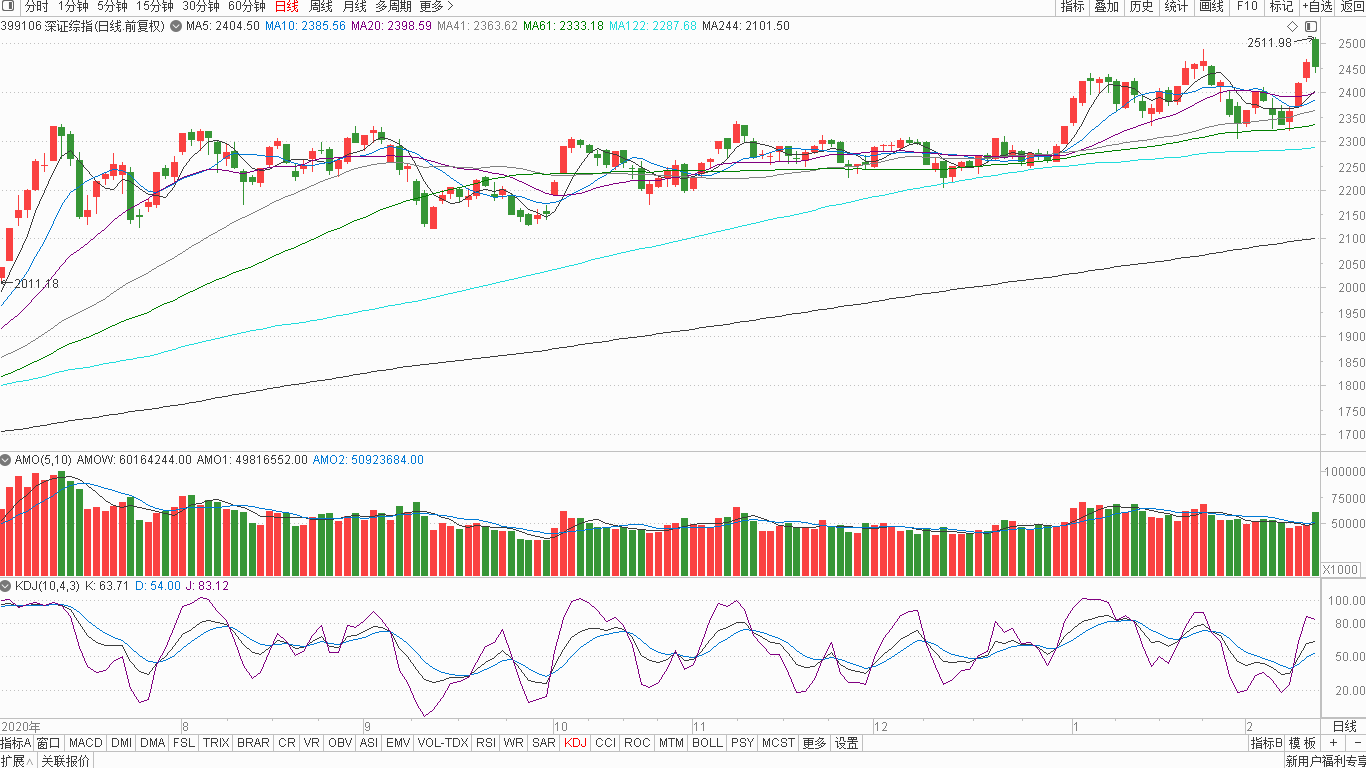Switch sub-chart to DMA indicator
Screen dimensions: 1366x768
coord(152,743)
